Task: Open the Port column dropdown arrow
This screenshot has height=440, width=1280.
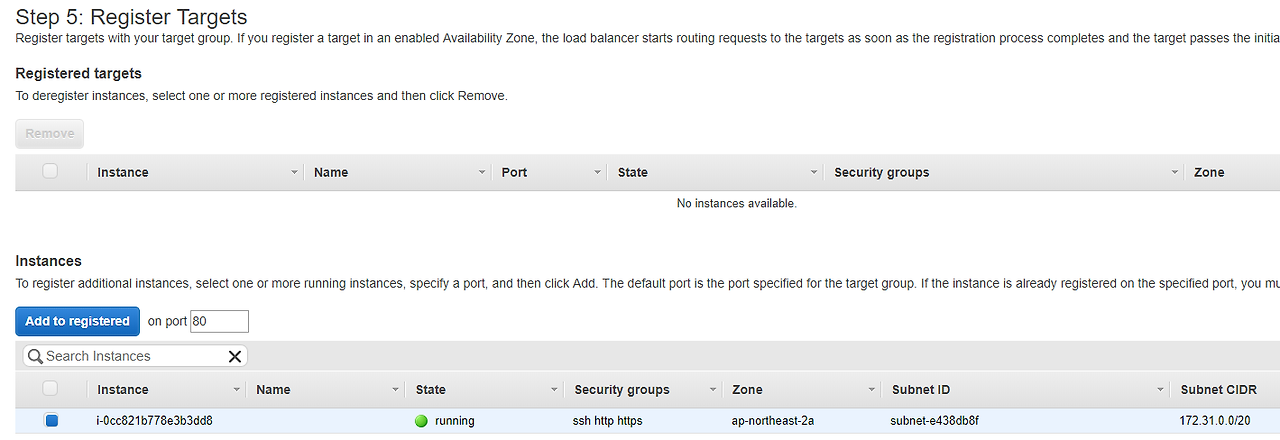Action: tap(598, 173)
